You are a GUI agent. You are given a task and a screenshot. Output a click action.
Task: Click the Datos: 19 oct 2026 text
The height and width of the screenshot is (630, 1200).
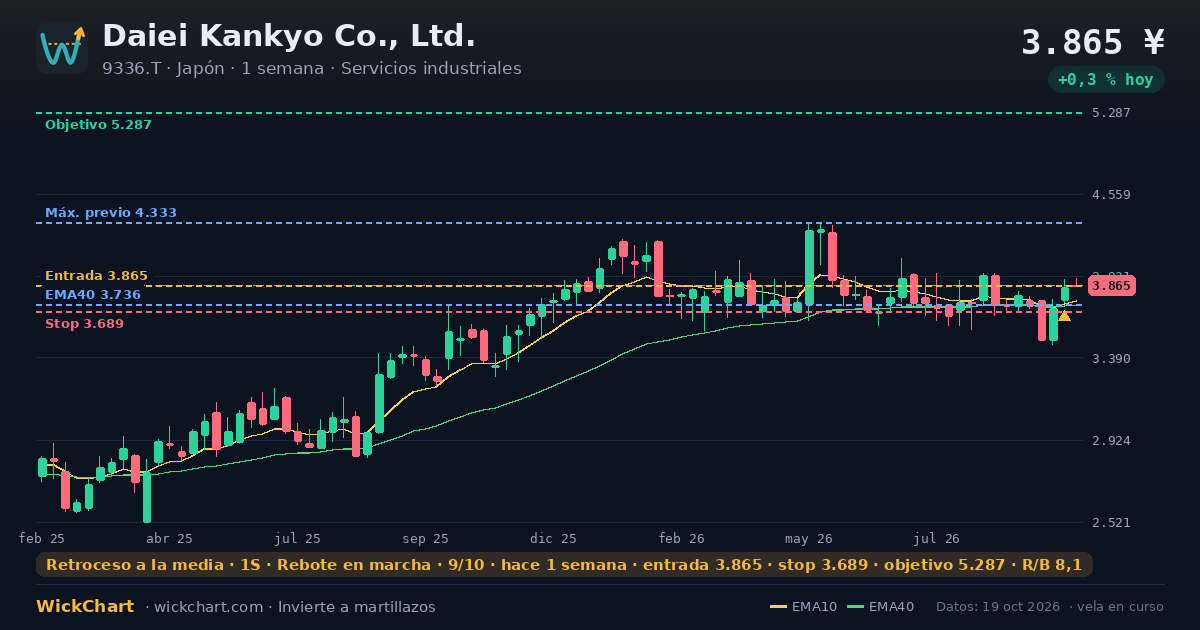coord(1000,607)
